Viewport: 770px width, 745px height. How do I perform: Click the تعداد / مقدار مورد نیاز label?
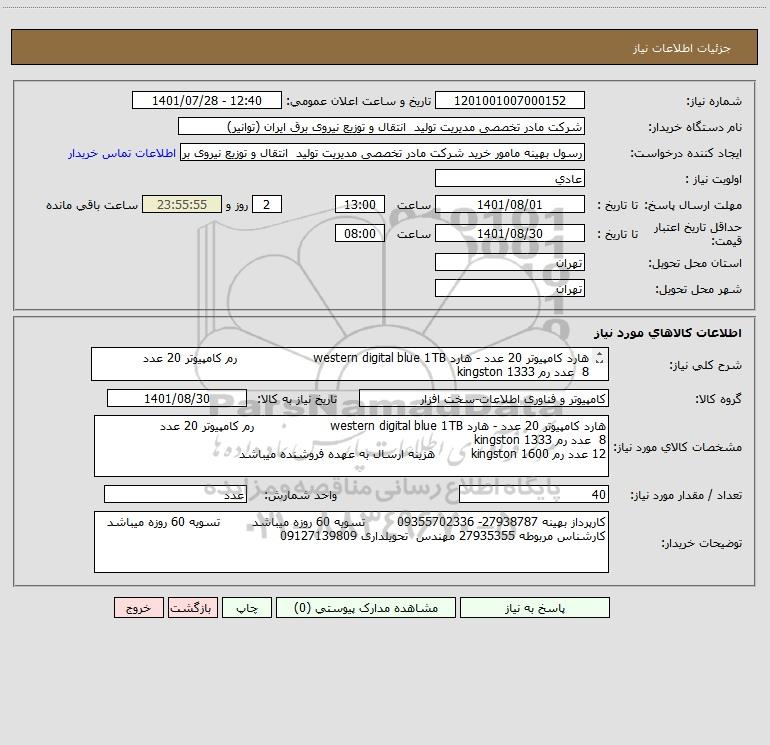pos(686,496)
